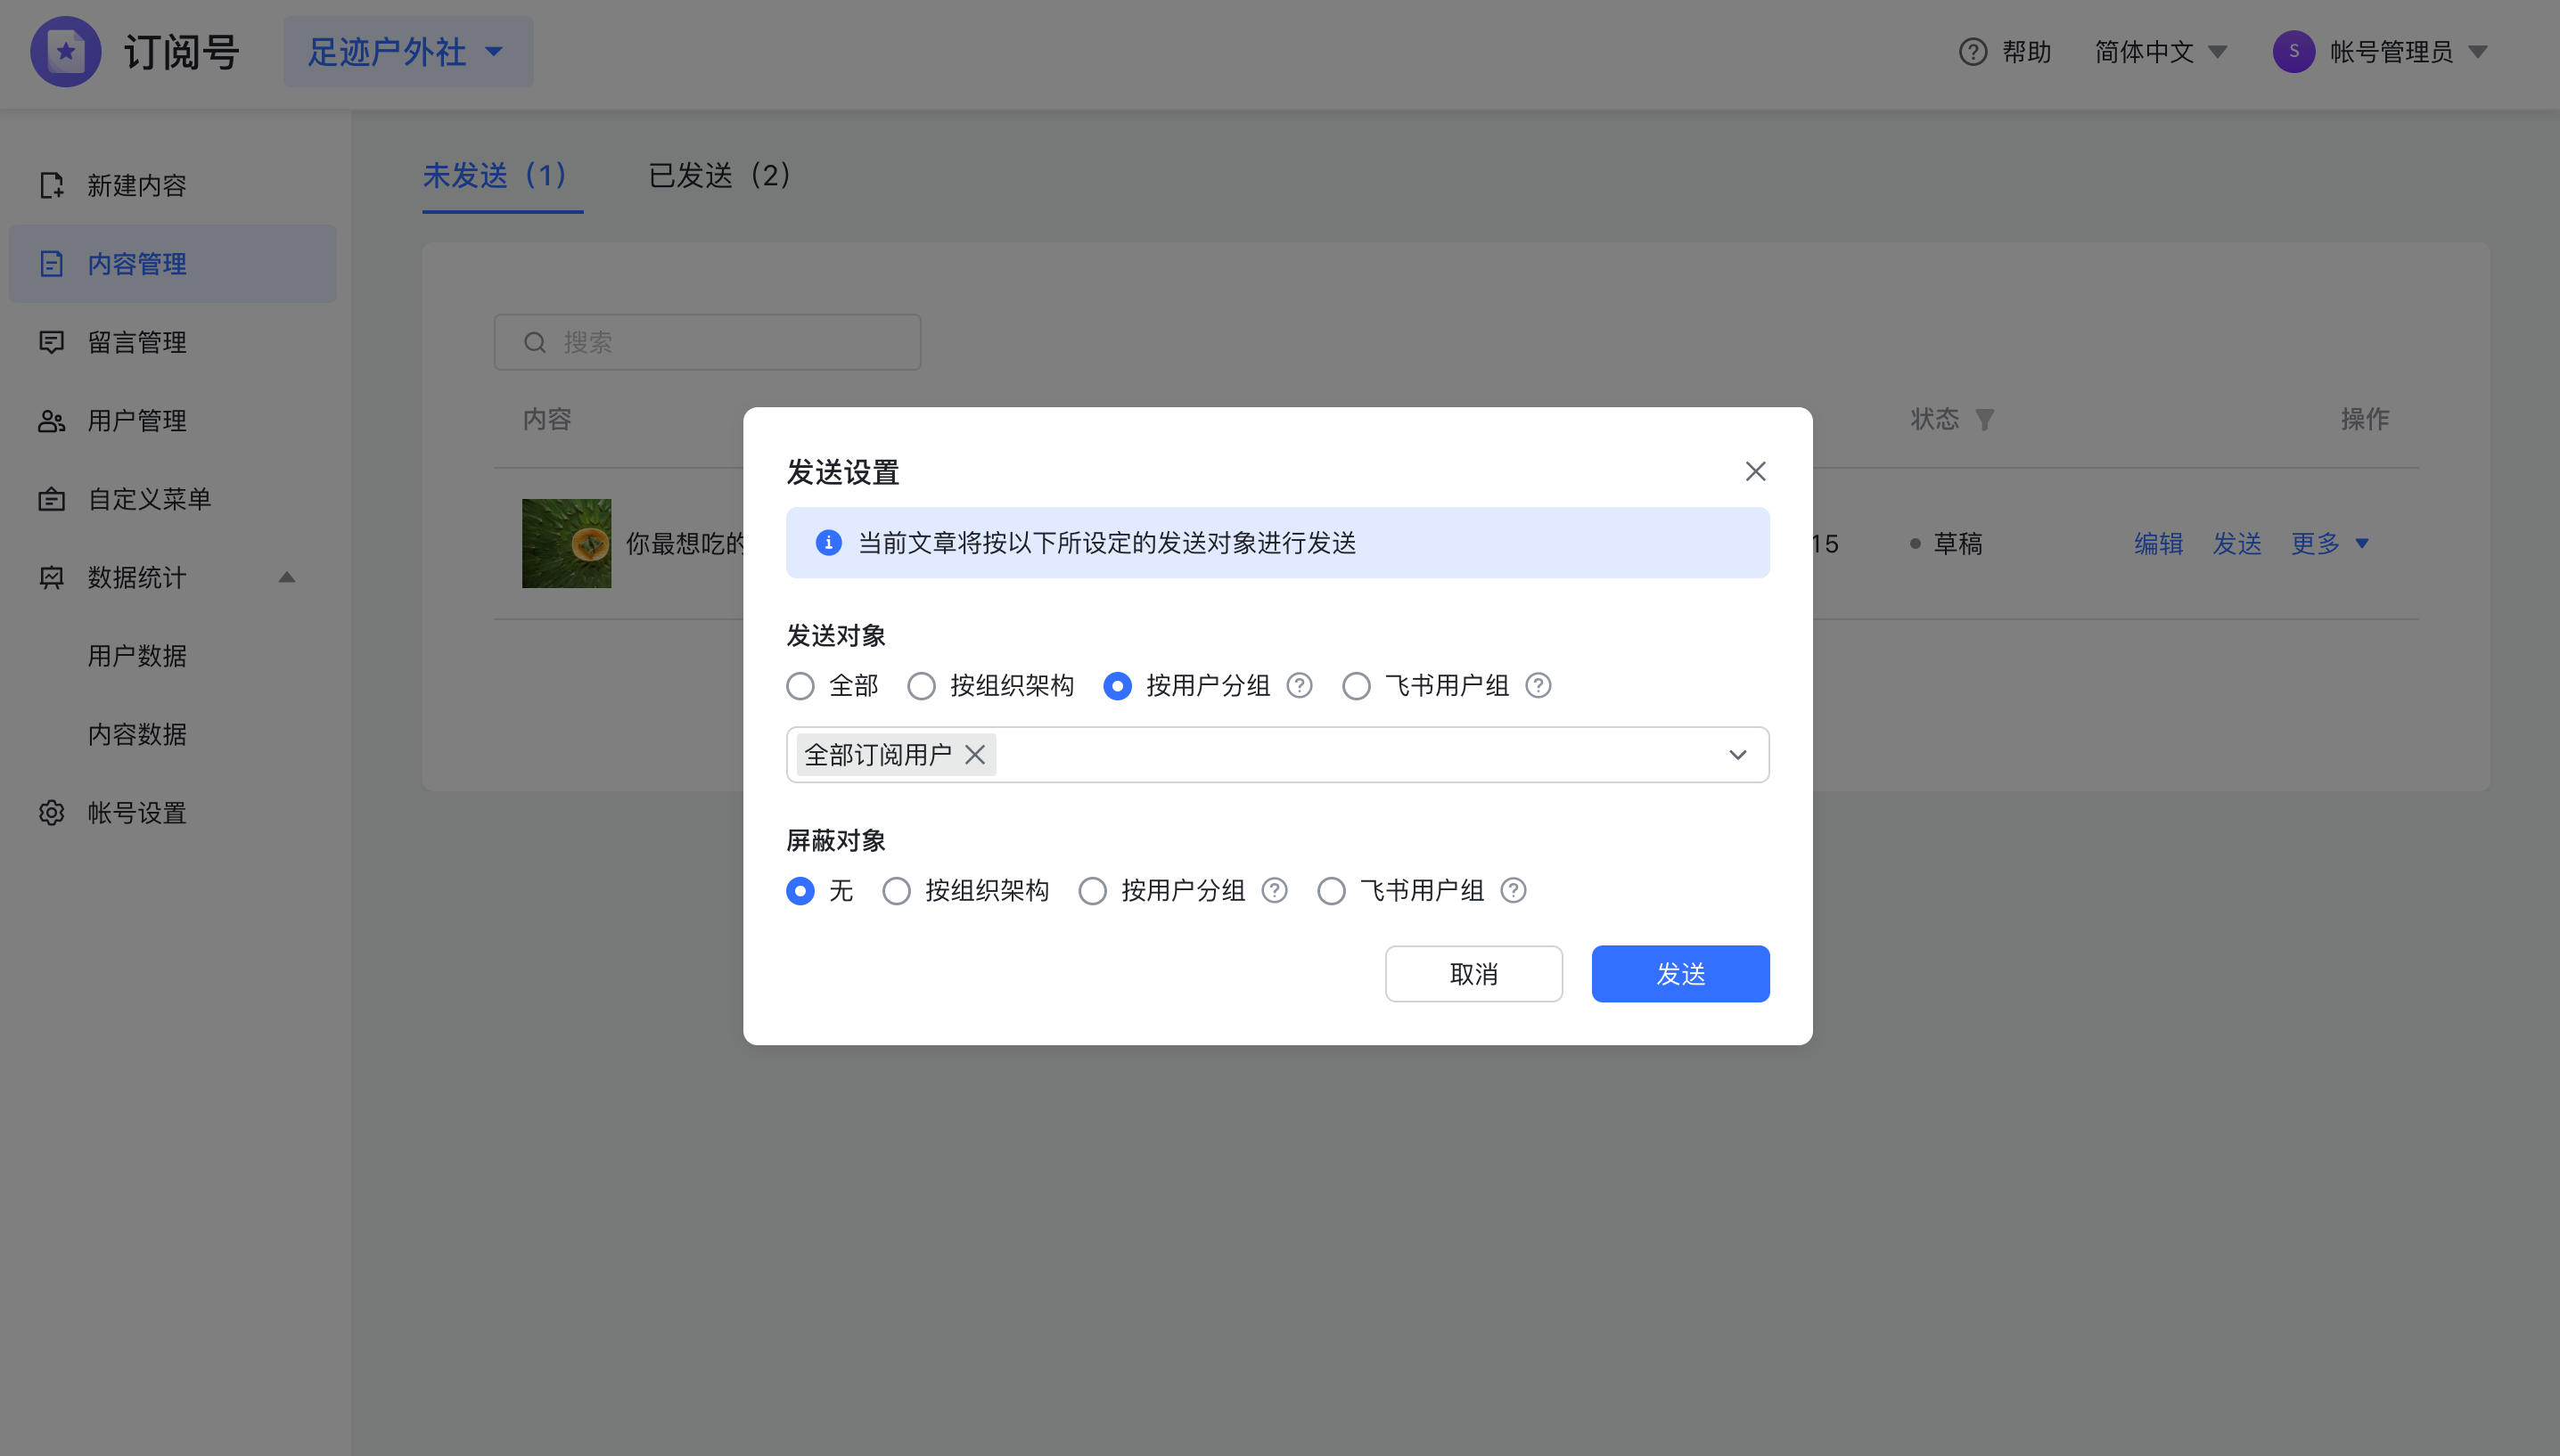Click help icon beside 屏蔽对象 按用户分组
The image size is (2560, 1456).
tap(1274, 891)
